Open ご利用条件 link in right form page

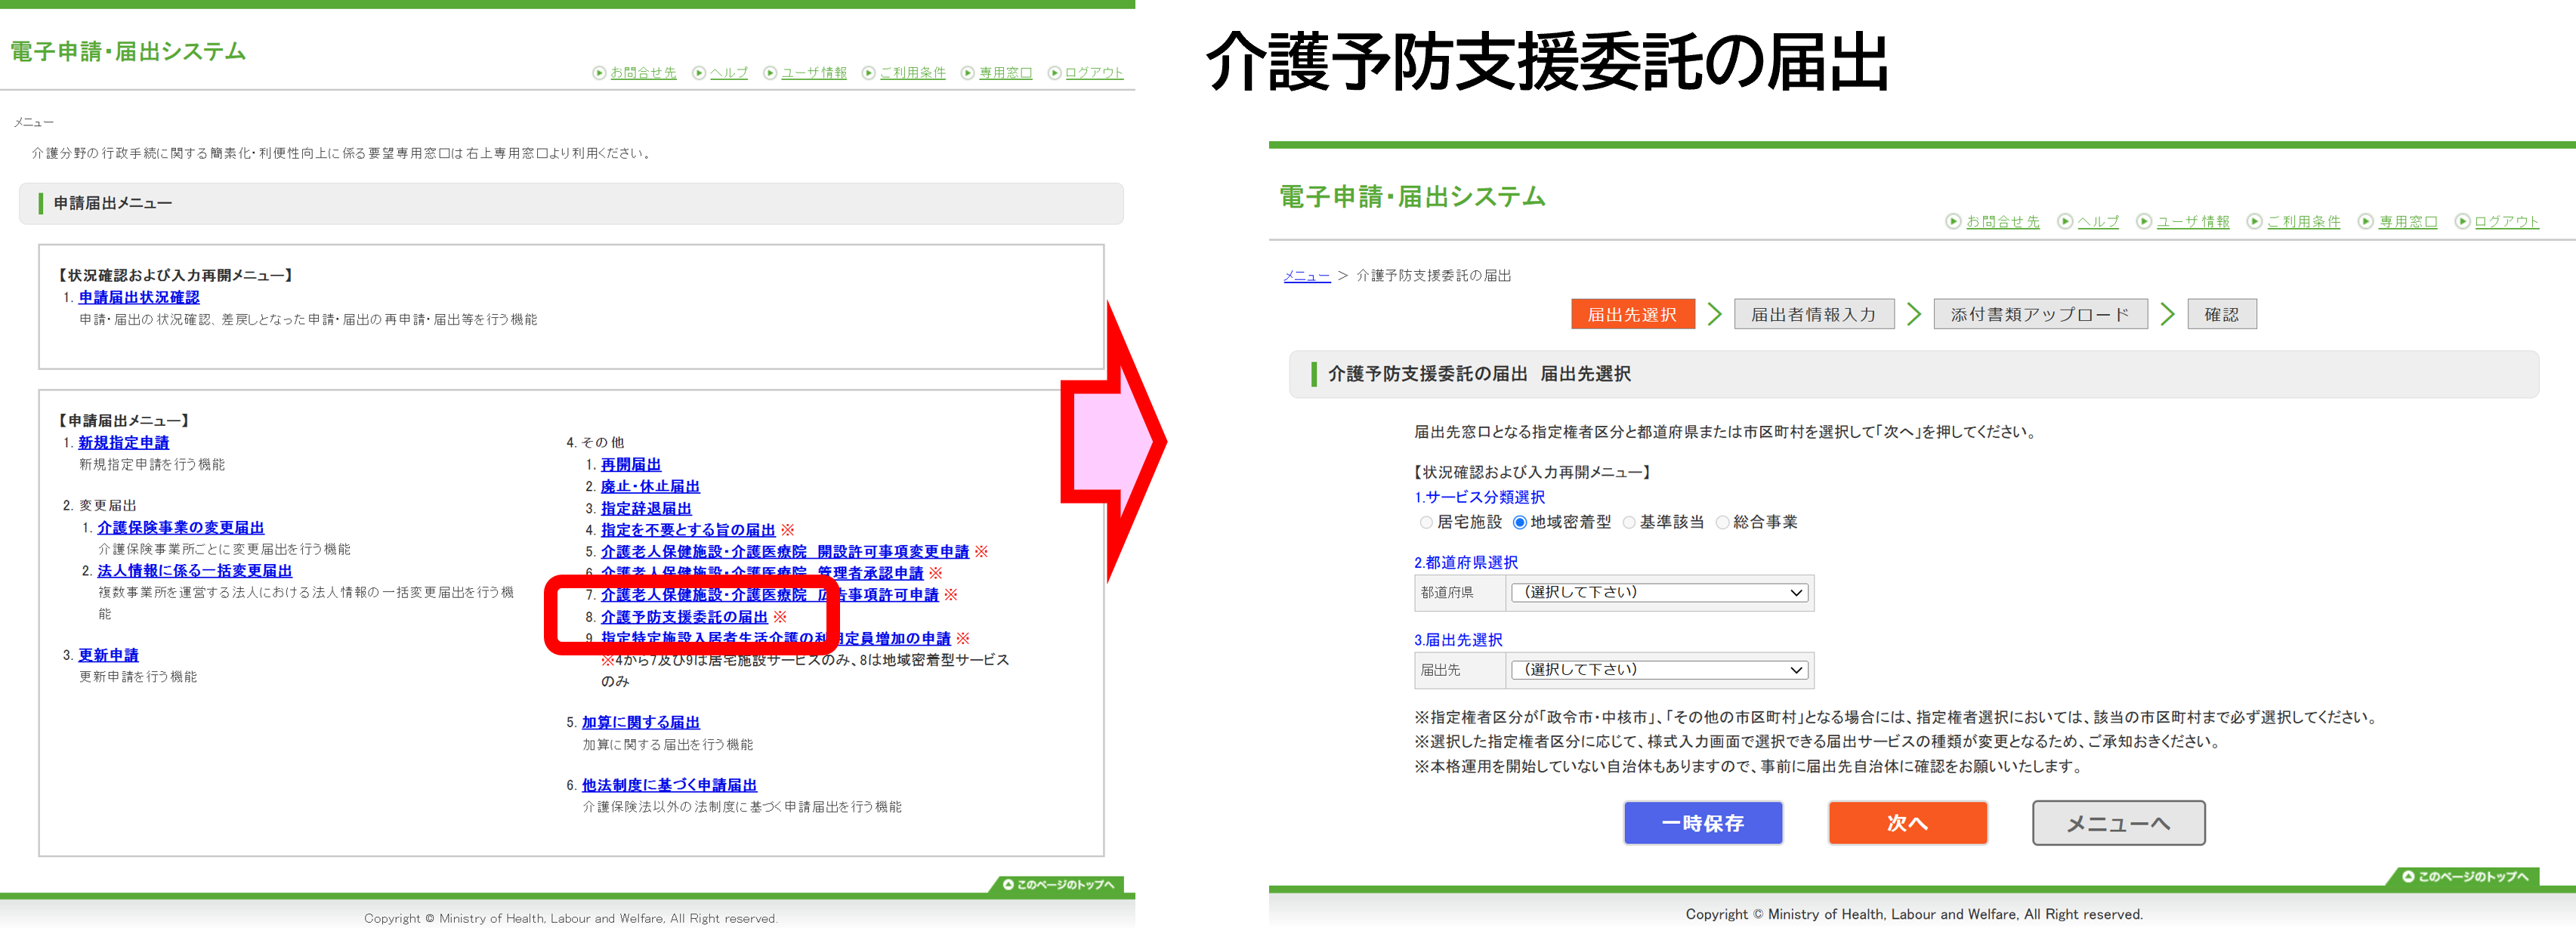(2304, 222)
